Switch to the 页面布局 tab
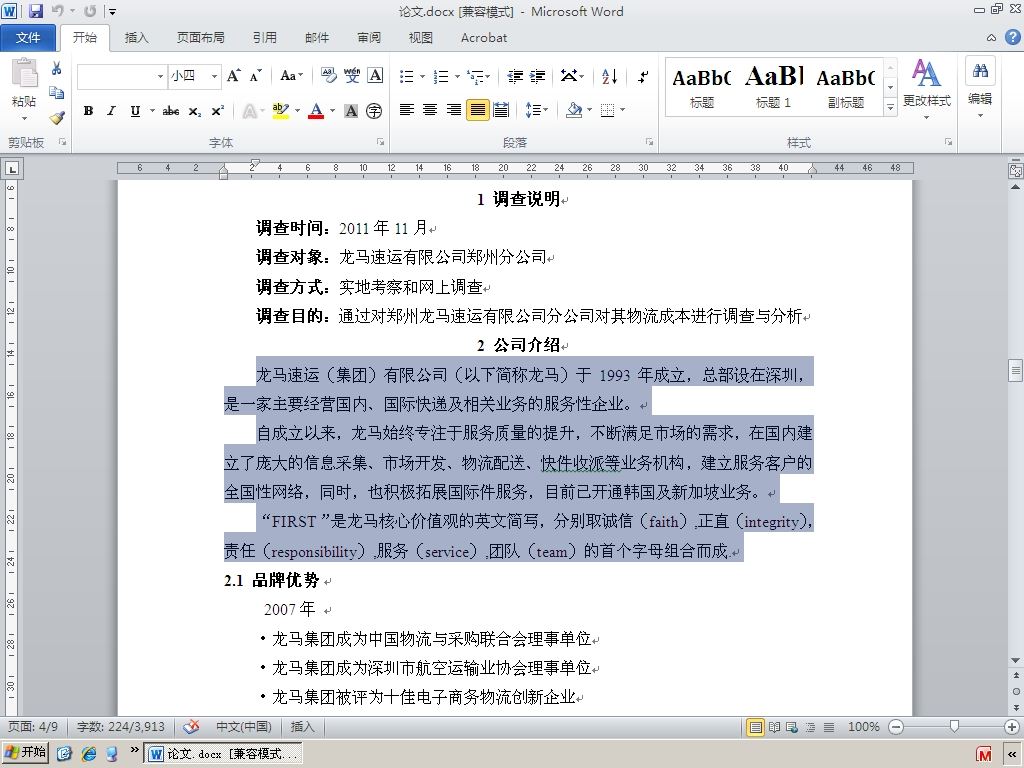The image size is (1024, 768). click(200, 38)
